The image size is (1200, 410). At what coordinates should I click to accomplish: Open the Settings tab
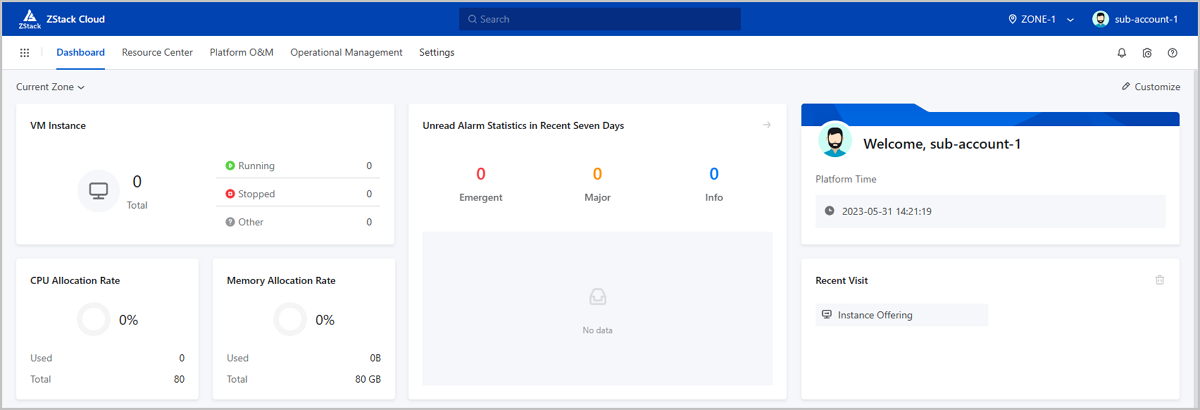coord(436,53)
